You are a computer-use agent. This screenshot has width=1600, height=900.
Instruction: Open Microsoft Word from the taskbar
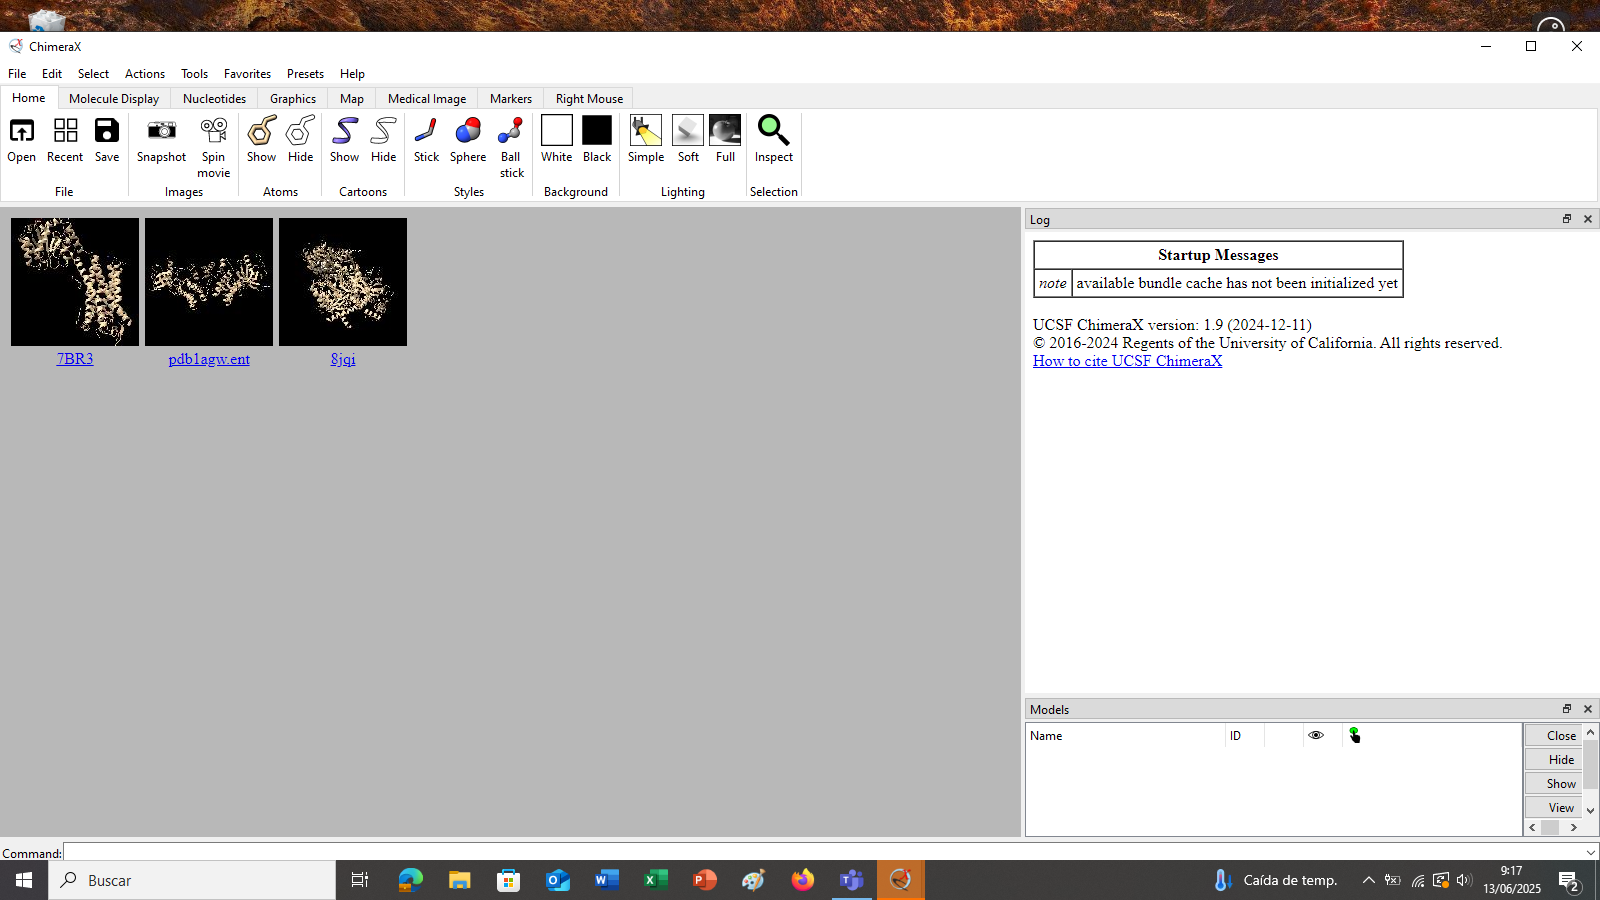[x=606, y=880]
